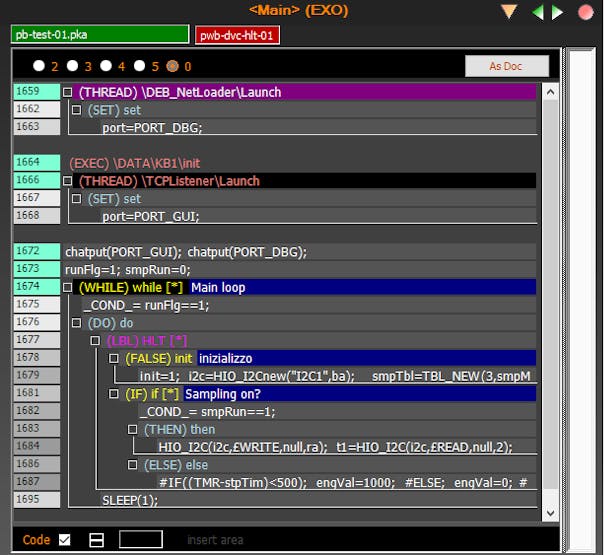Collapse the LBL HLT node

click(x=95, y=341)
